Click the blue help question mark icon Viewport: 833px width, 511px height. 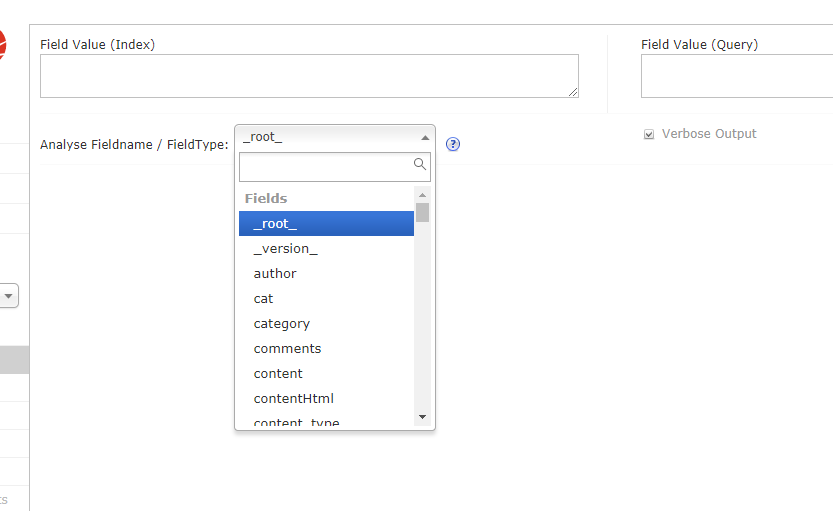(453, 144)
